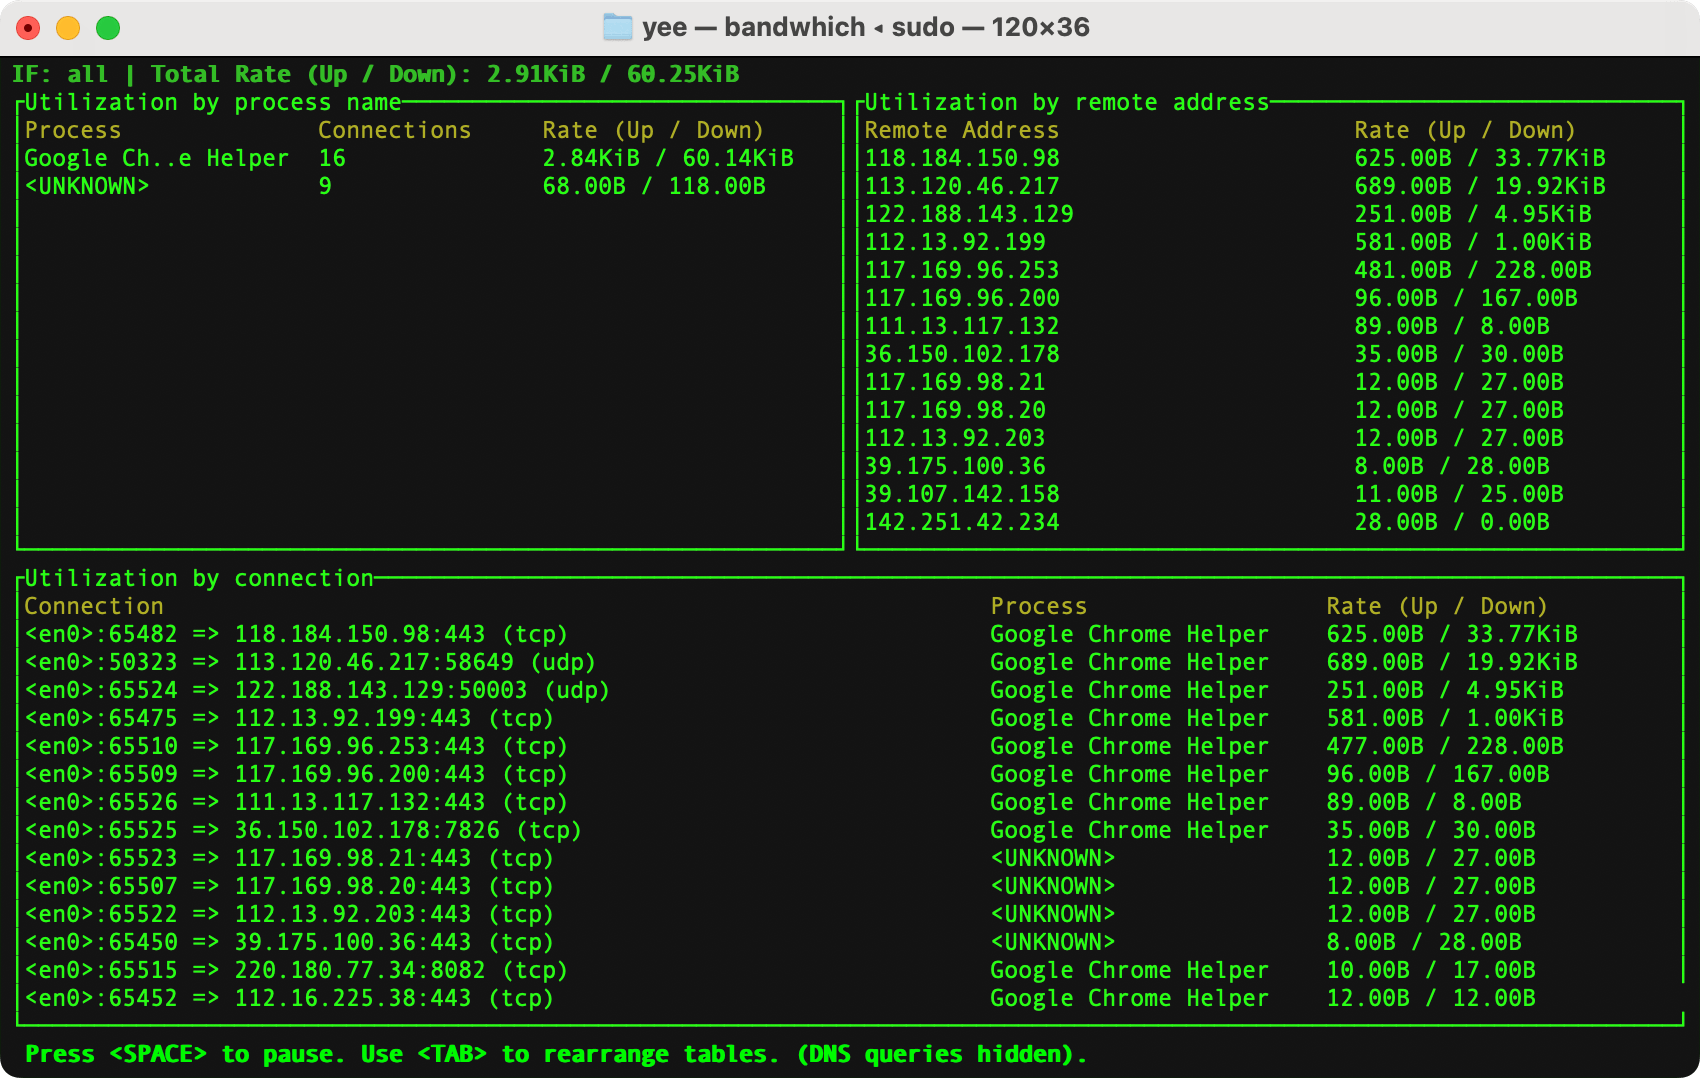Select connection <en0>:65525 to 36.150.102.178:7826
1700x1078 pixels.
[x=303, y=830]
